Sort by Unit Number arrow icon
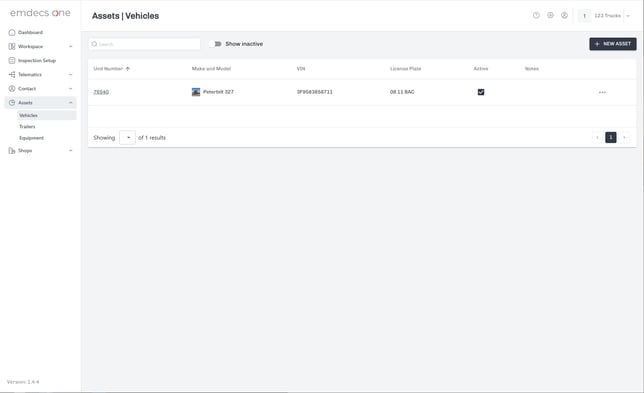Screen dimensions: 644x393 (x=128, y=69)
